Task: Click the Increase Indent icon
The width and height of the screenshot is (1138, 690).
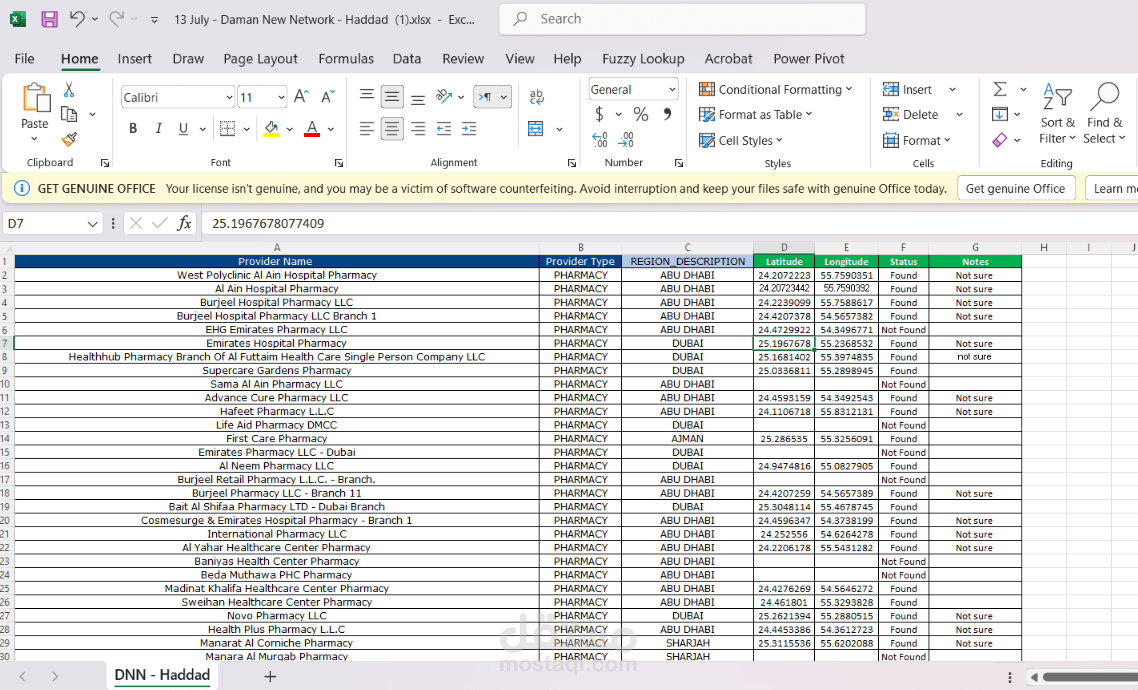Action: click(x=469, y=128)
